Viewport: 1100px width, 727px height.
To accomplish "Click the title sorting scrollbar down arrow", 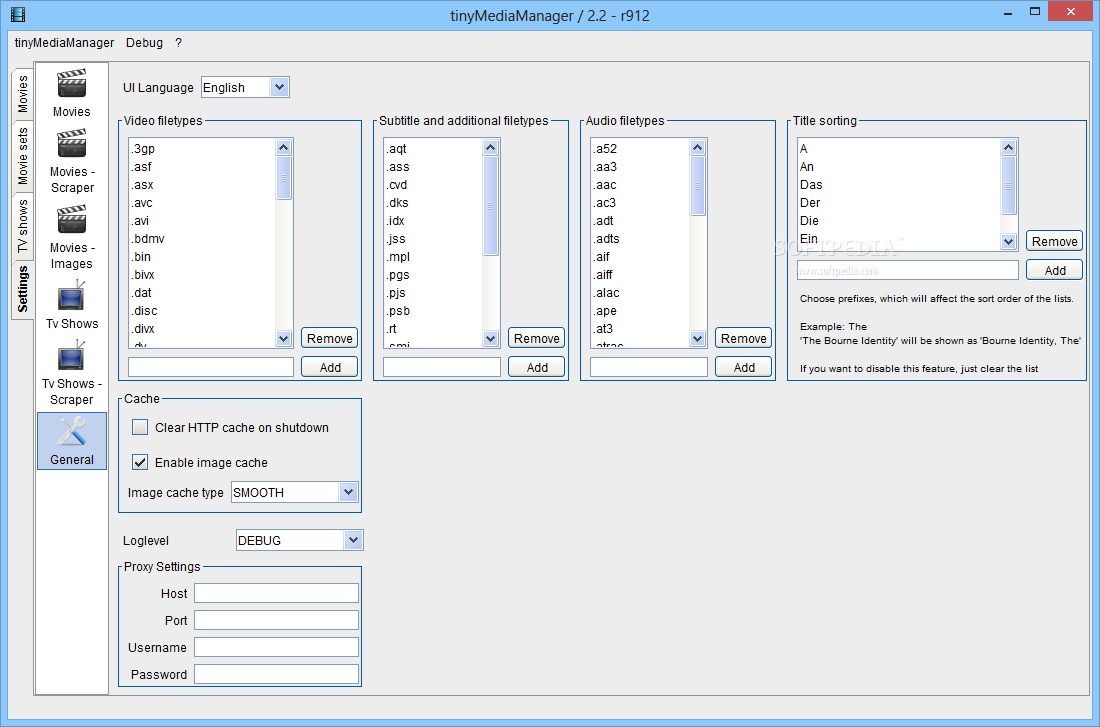I will tap(1008, 241).
